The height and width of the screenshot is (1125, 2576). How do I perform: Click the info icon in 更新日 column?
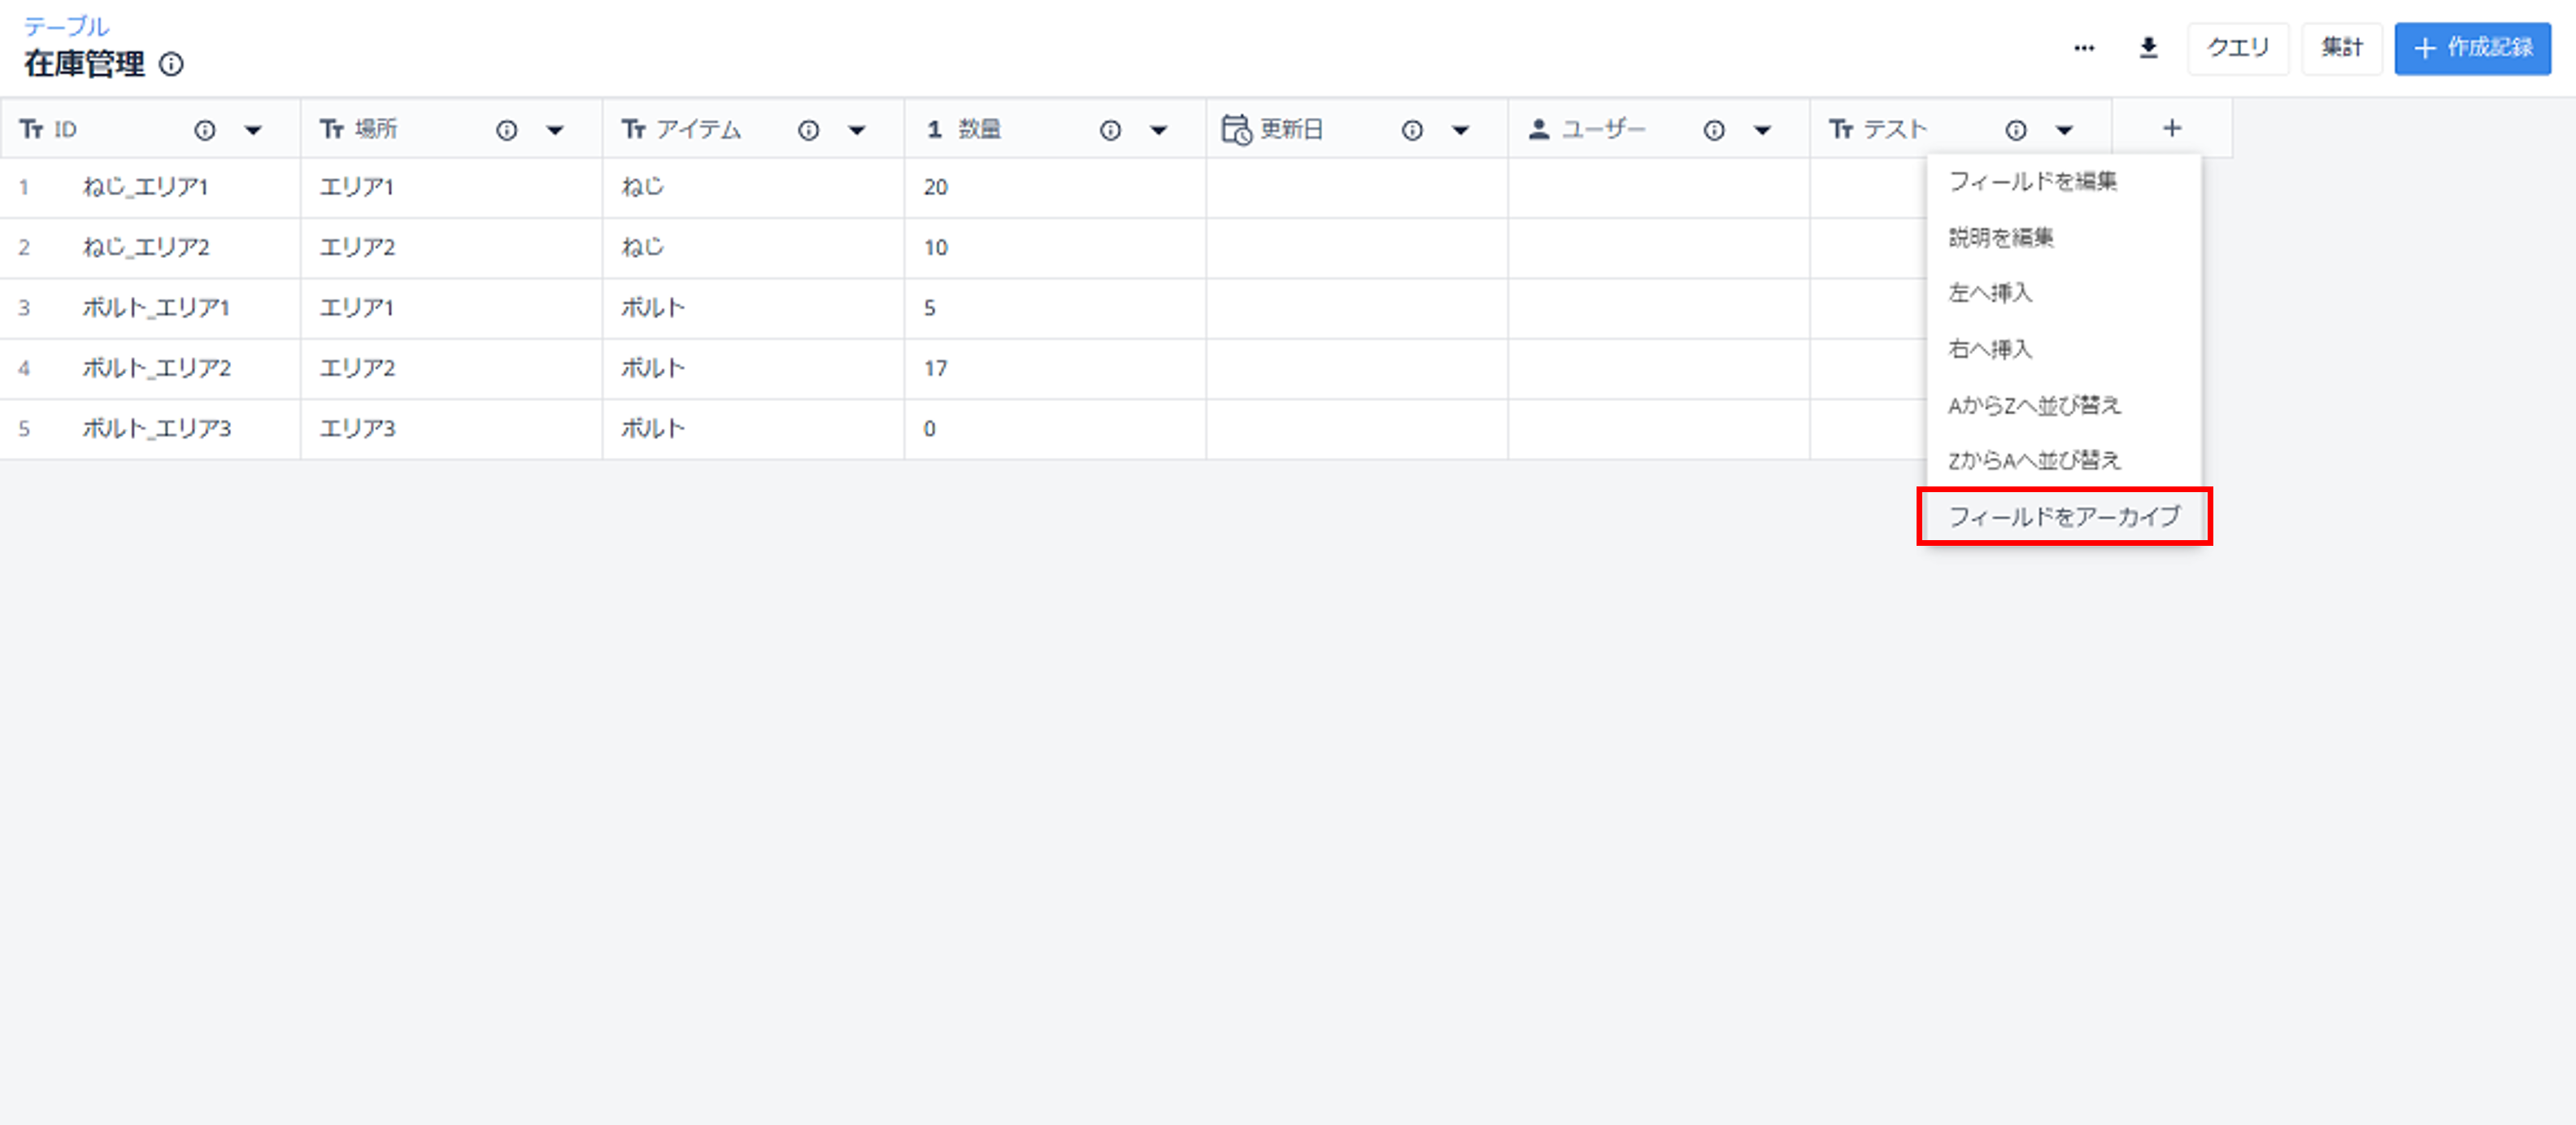point(1412,129)
